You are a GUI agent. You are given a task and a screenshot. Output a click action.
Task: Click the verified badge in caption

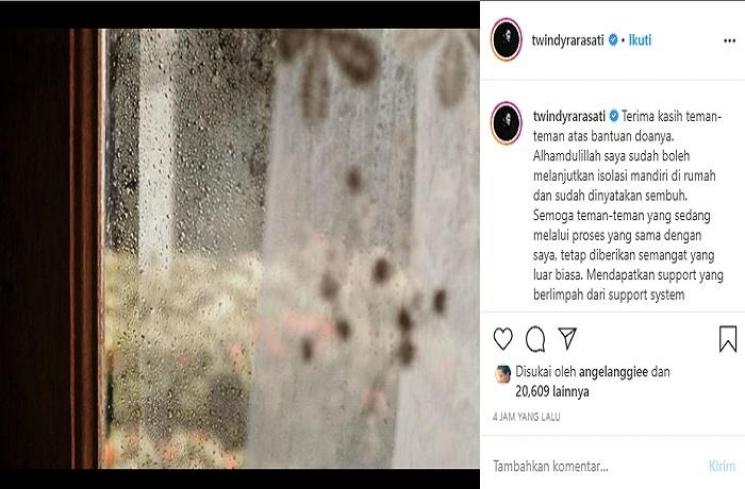[614, 115]
